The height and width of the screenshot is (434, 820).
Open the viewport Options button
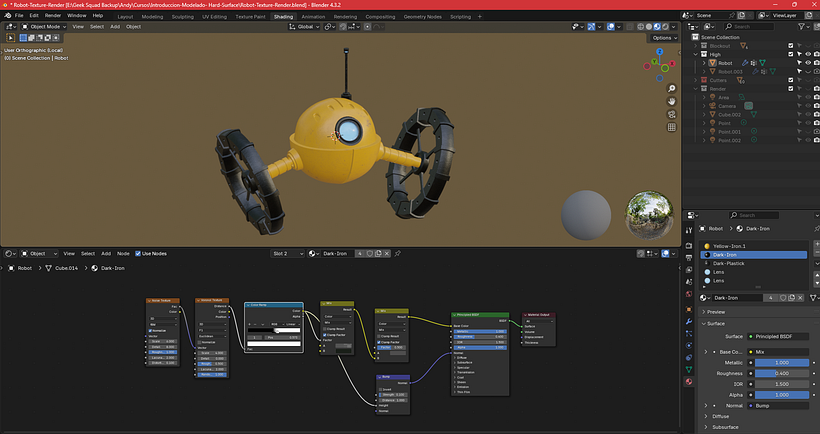(x=664, y=38)
